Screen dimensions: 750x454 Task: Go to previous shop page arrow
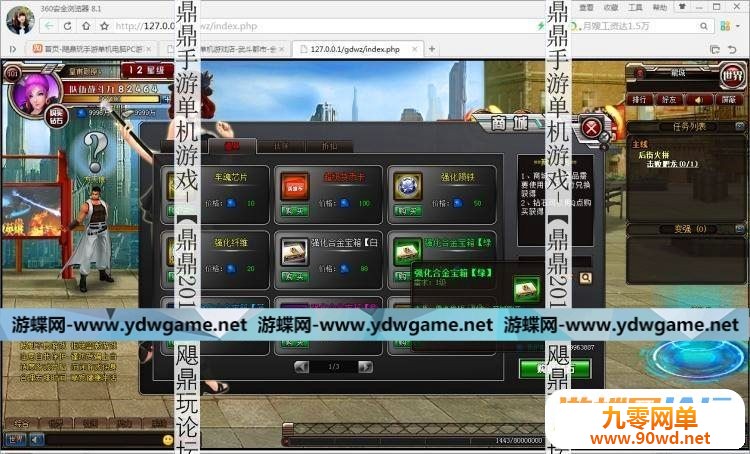(302, 367)
